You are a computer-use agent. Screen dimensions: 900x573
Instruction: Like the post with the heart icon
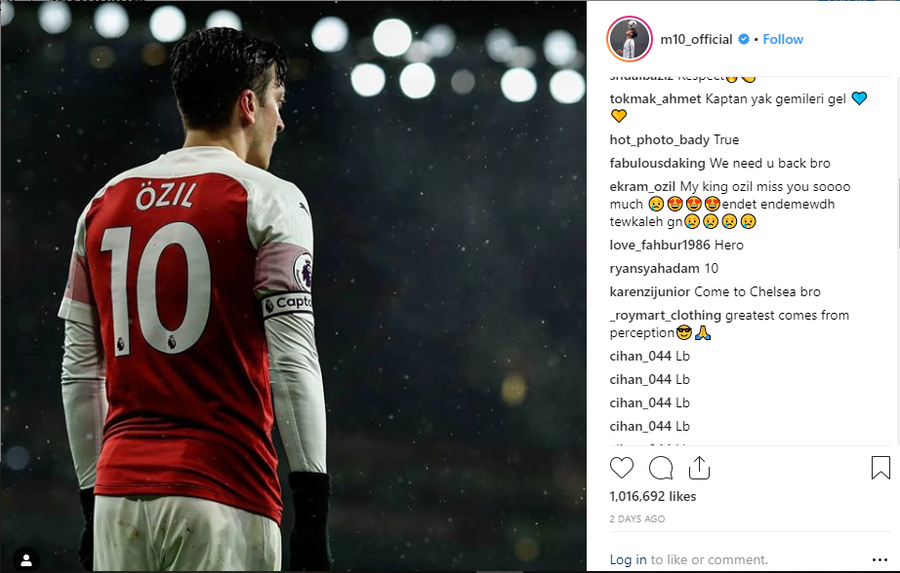click(x=622, y=468)
